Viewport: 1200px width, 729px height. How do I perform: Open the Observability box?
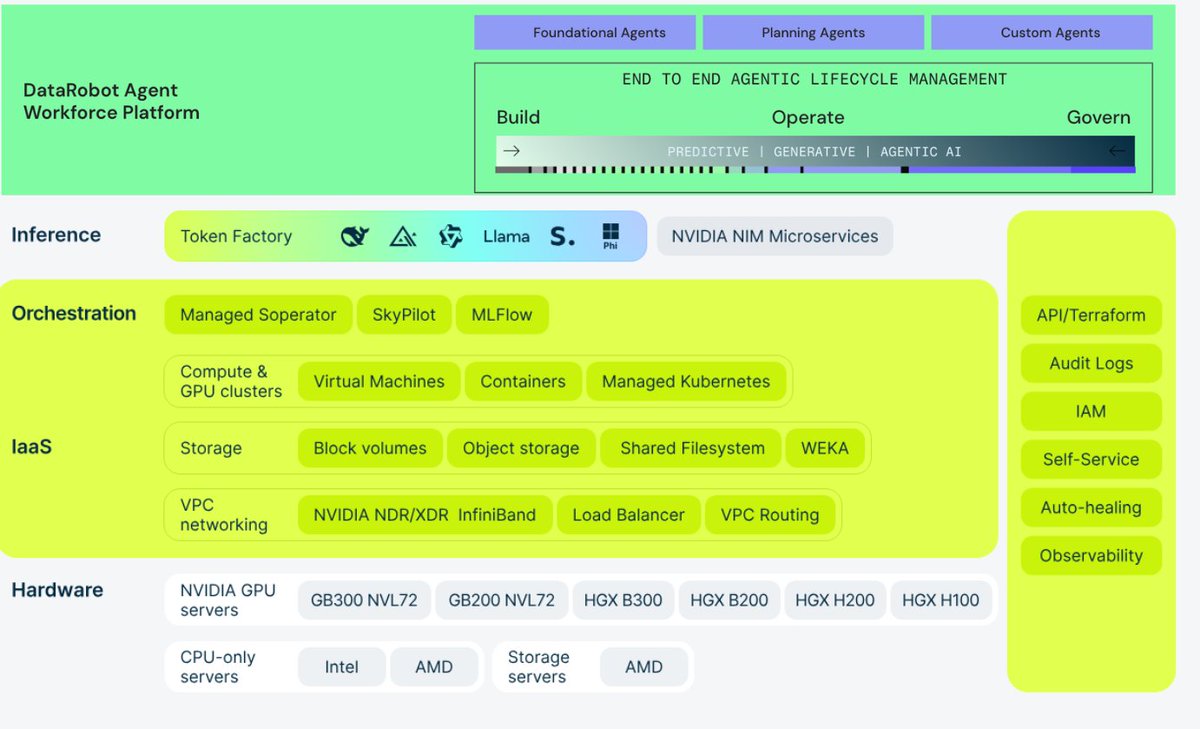pyautogui.click(x=1091, y=555)
